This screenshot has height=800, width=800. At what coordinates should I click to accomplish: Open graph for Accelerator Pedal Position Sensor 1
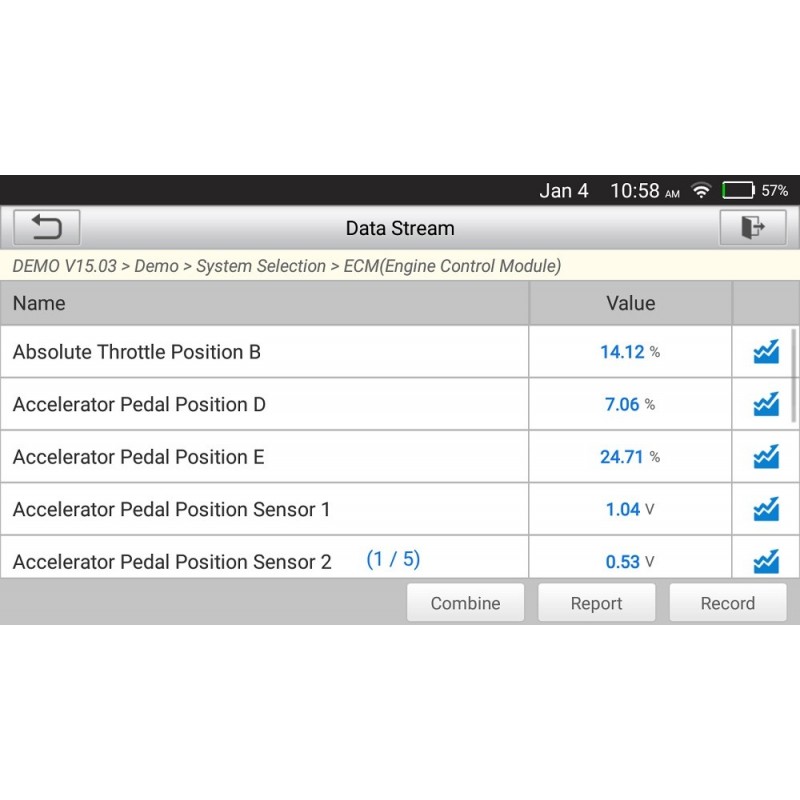(766, 510)
